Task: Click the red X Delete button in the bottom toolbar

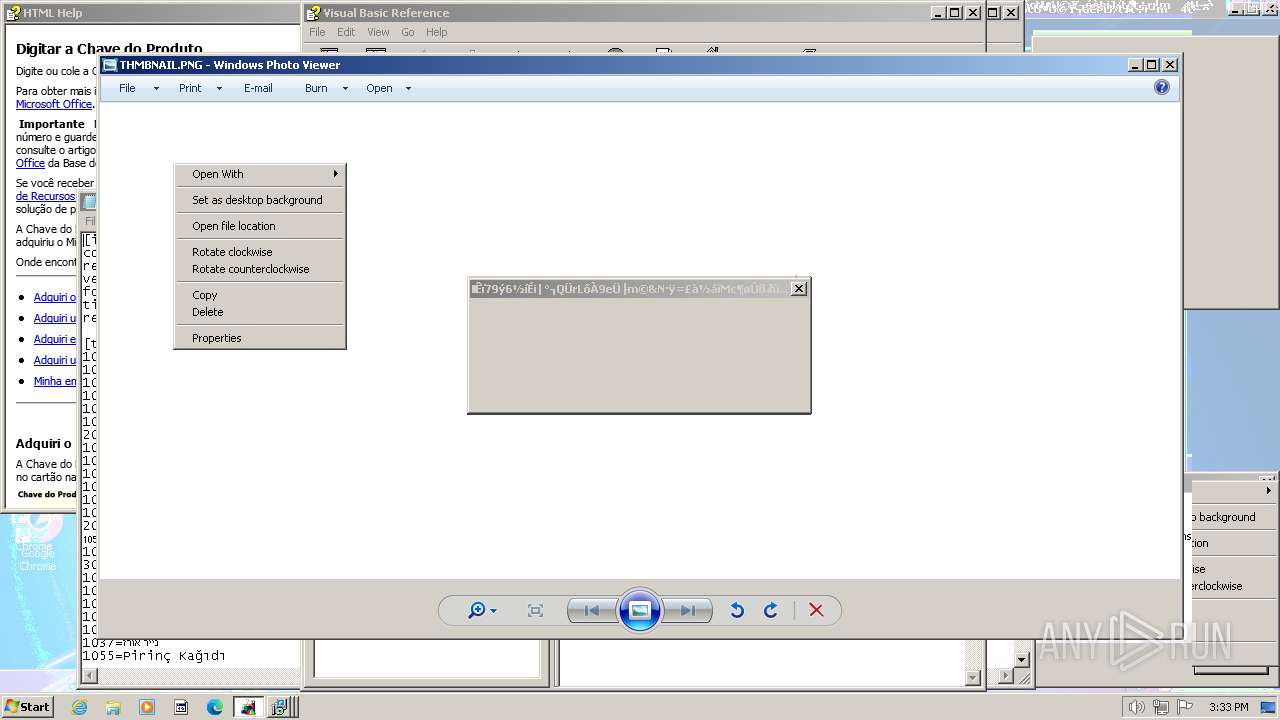Action: (816, 610)
